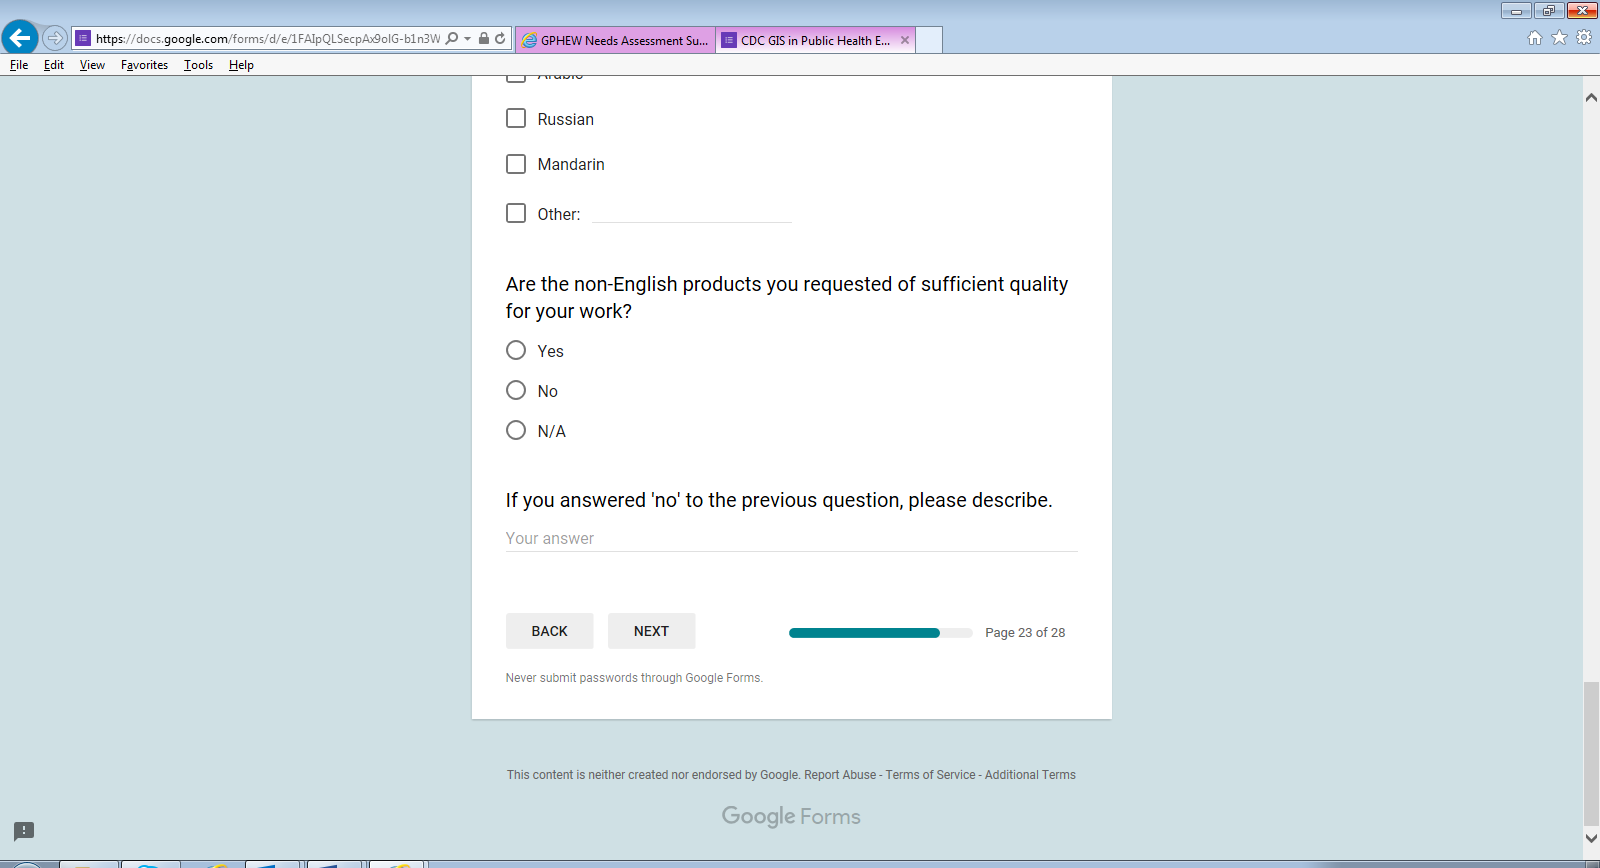Select the Yes radio button
Image resolution: width=1600 pixels, height=868 pixels.
coord(516,350)
